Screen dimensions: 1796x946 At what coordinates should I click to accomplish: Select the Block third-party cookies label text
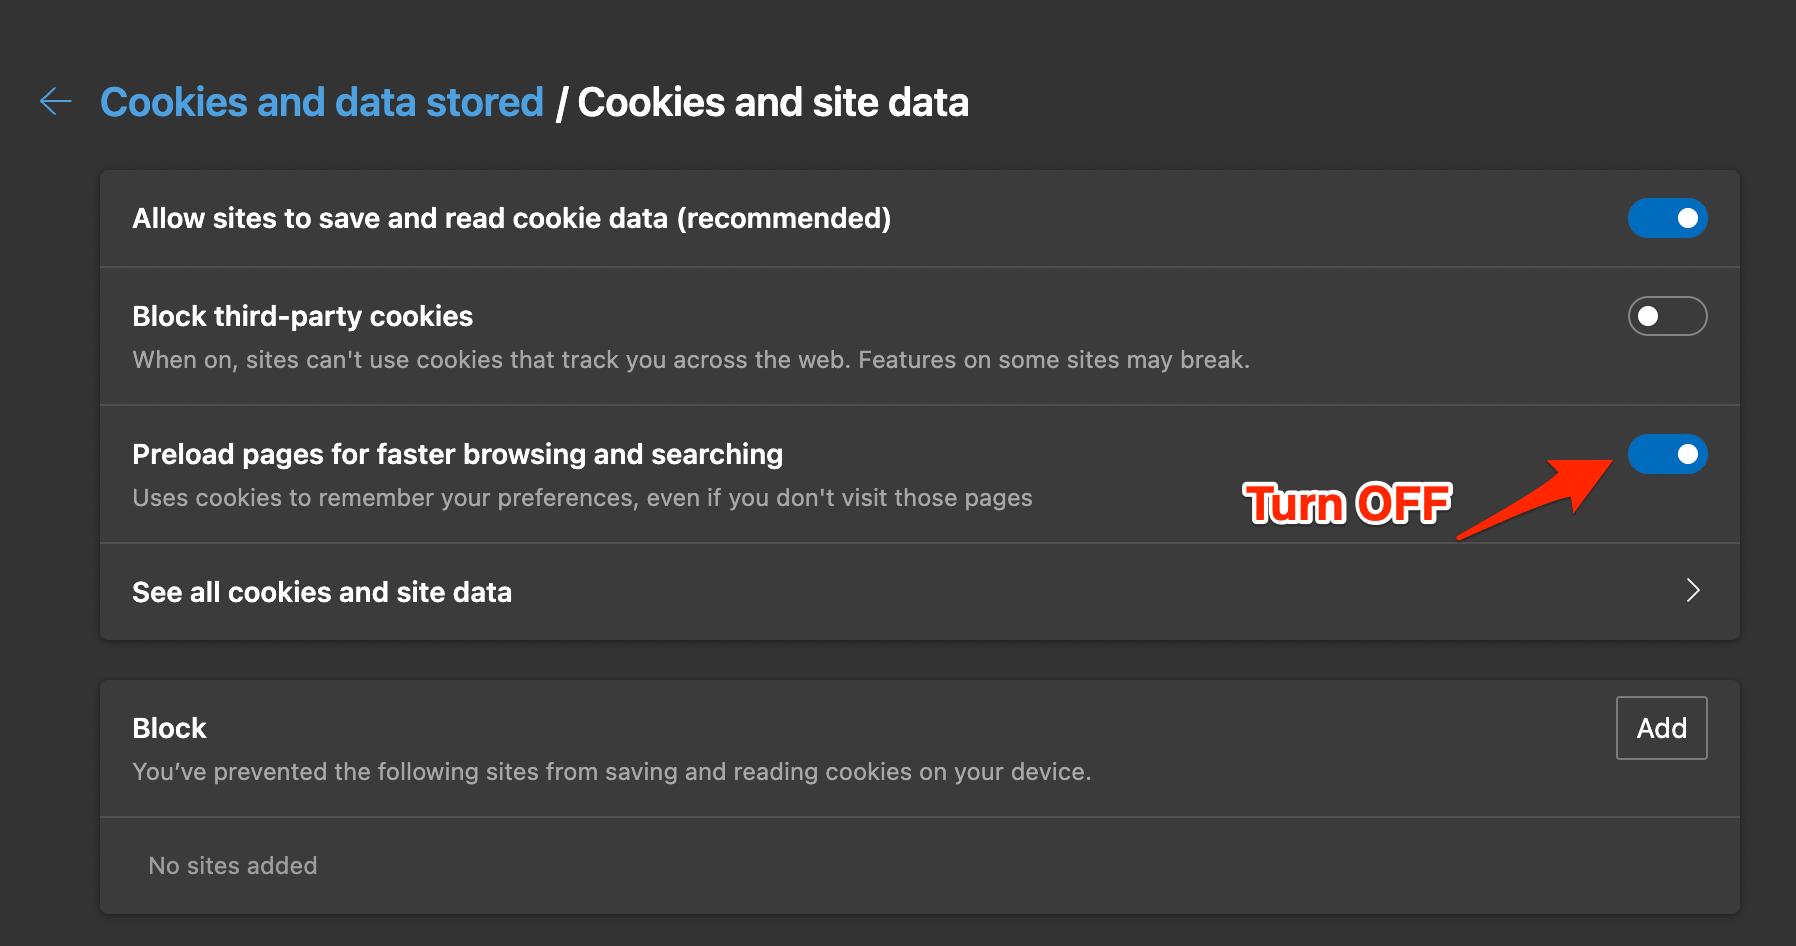coord(302,316)
